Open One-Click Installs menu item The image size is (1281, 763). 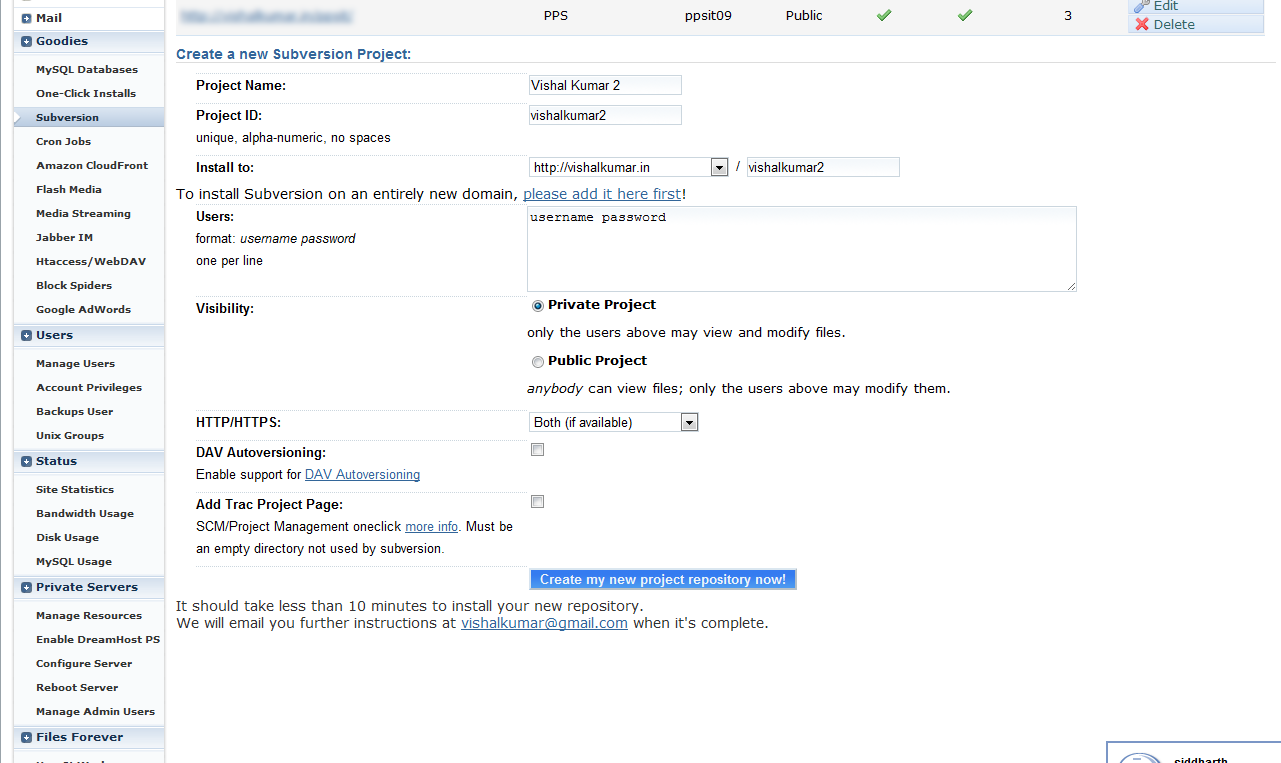(x=86, y=93)
